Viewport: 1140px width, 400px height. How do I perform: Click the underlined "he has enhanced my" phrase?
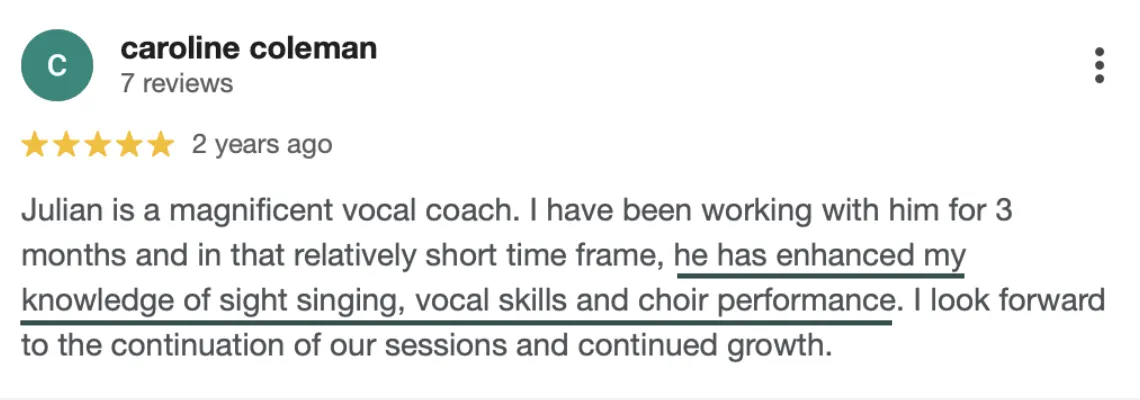[x=820, y=256]
